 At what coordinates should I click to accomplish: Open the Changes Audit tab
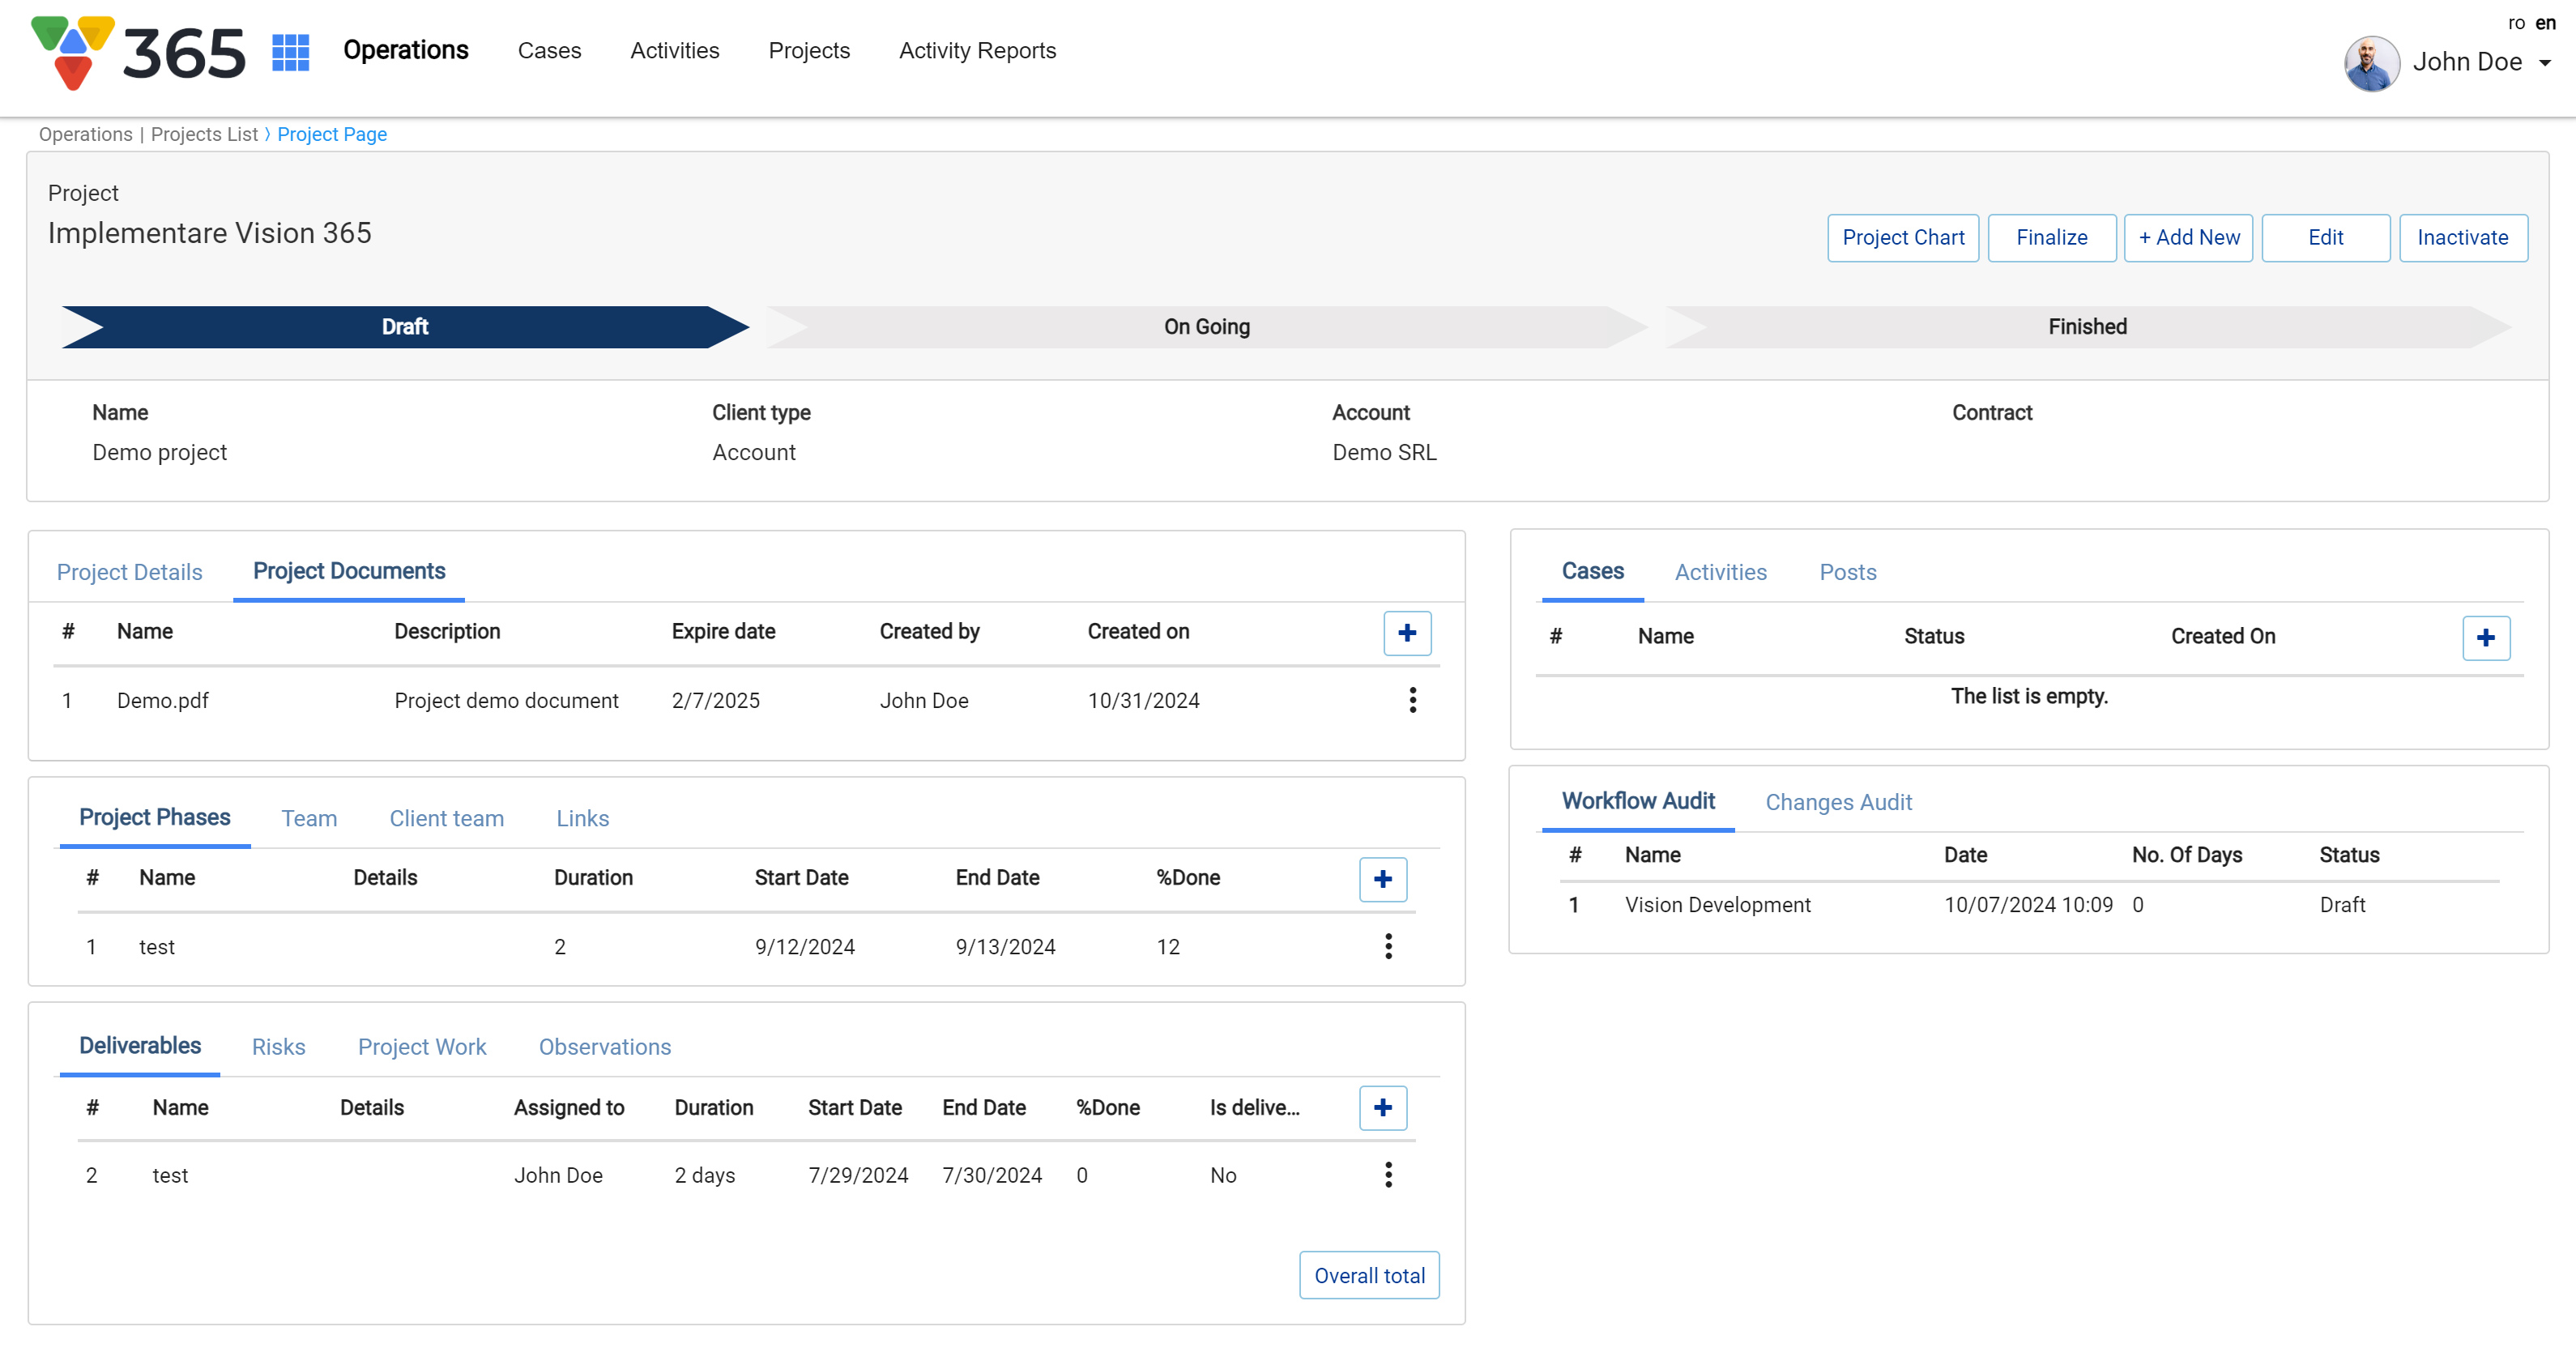pyautogui.click(x=1837, y=802)
